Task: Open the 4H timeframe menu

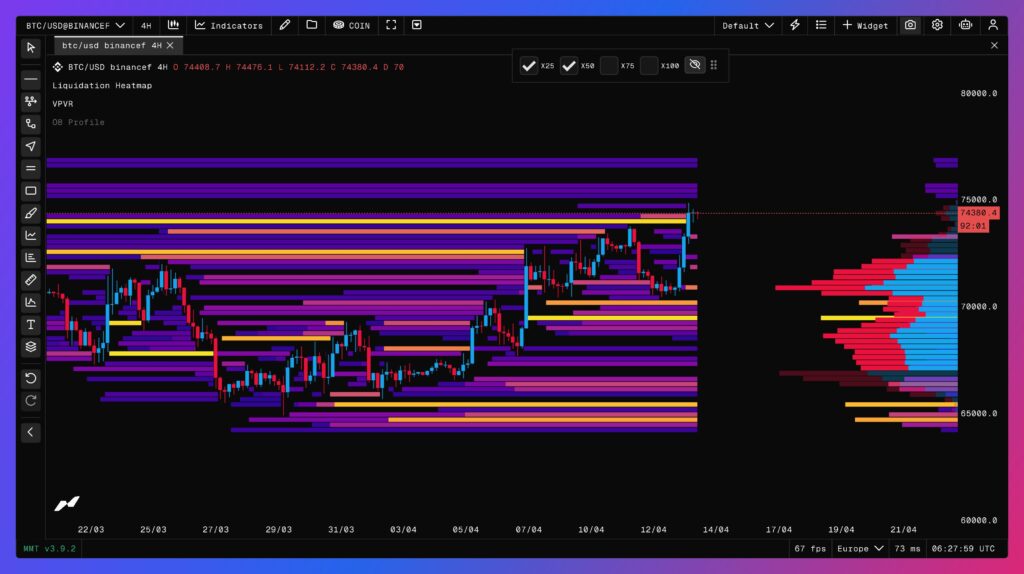Action: (146, 25)
